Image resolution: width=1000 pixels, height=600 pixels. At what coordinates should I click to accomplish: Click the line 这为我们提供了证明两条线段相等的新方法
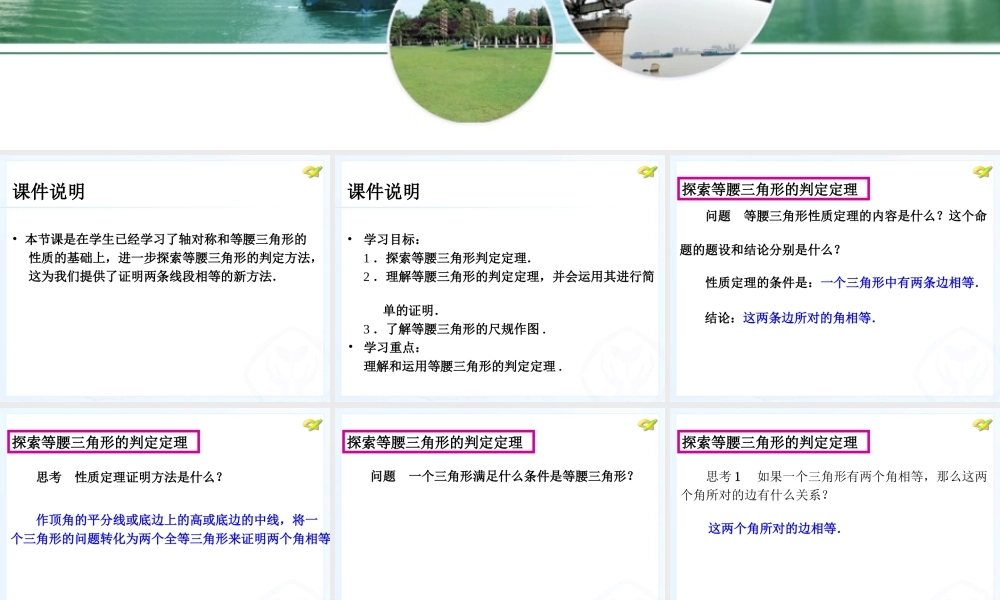152,277
